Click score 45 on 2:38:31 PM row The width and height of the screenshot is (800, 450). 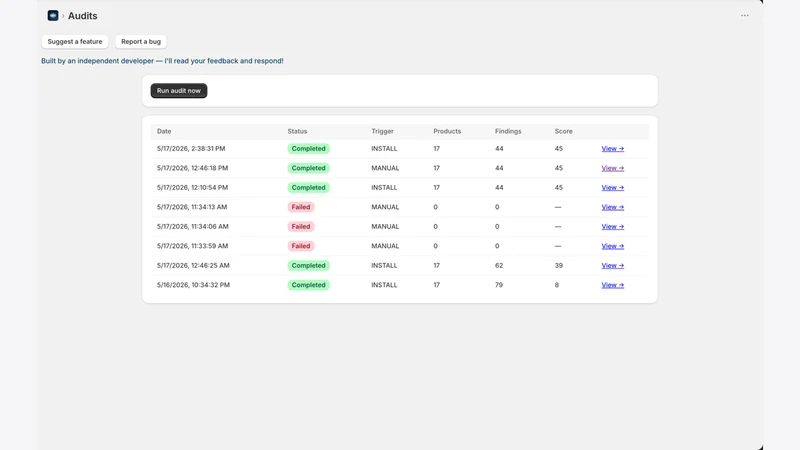[x=559, y=149]
